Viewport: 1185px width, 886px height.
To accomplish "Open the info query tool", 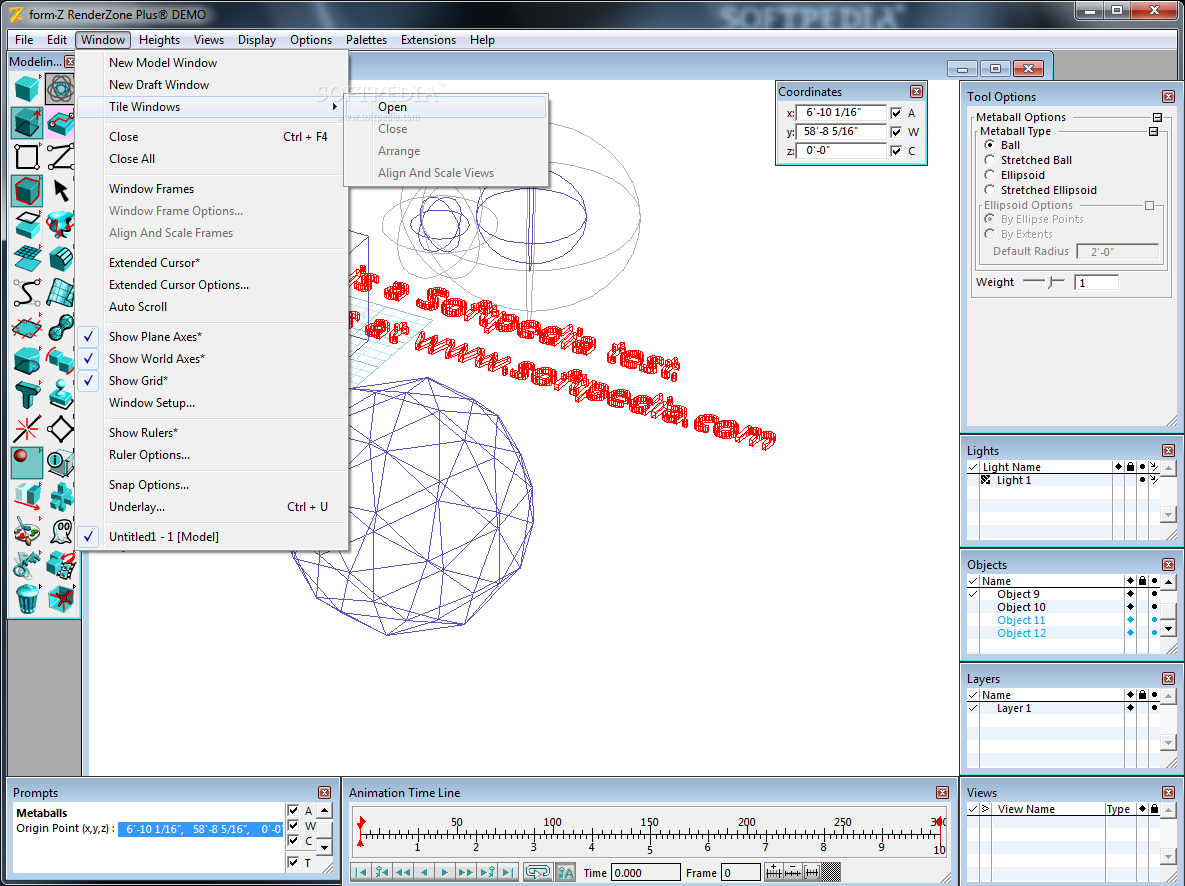I will click(60, 463).
